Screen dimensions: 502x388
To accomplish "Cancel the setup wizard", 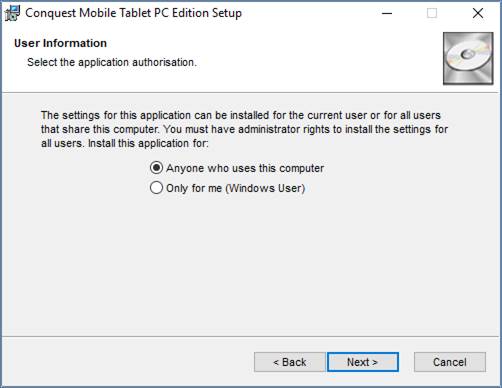I will click(x=450, y=362).
